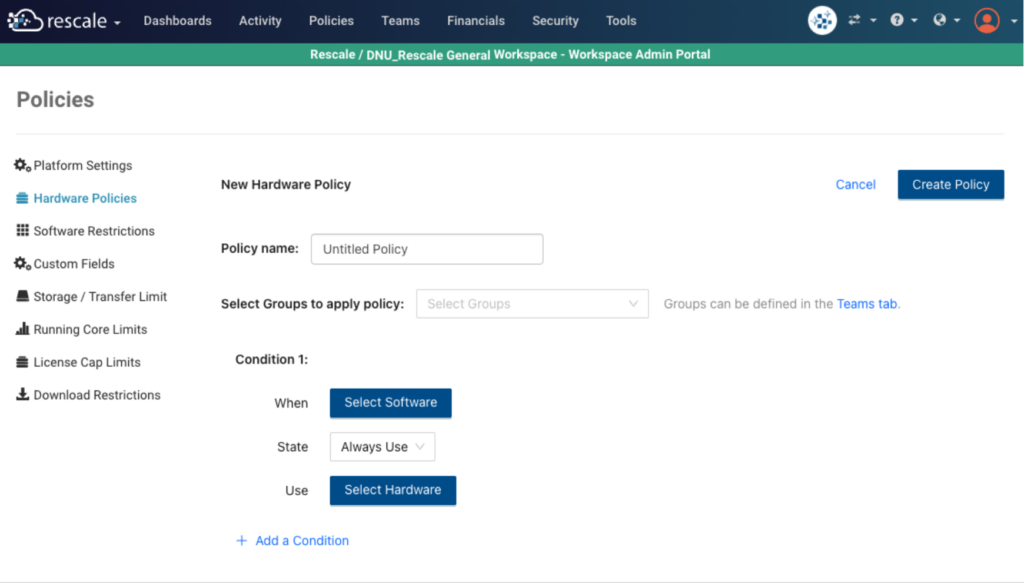
Task: Open Download Restrictions section
Action: [97, 395]
